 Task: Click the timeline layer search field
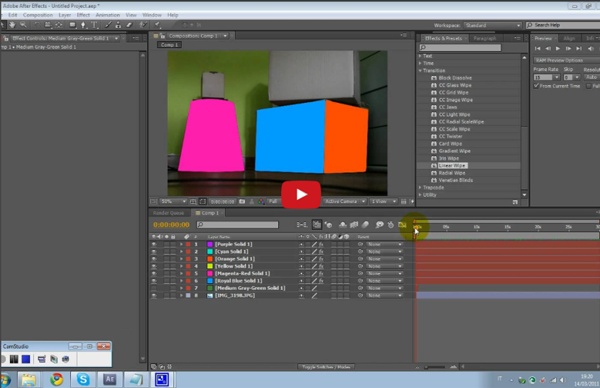pos(237,225)
